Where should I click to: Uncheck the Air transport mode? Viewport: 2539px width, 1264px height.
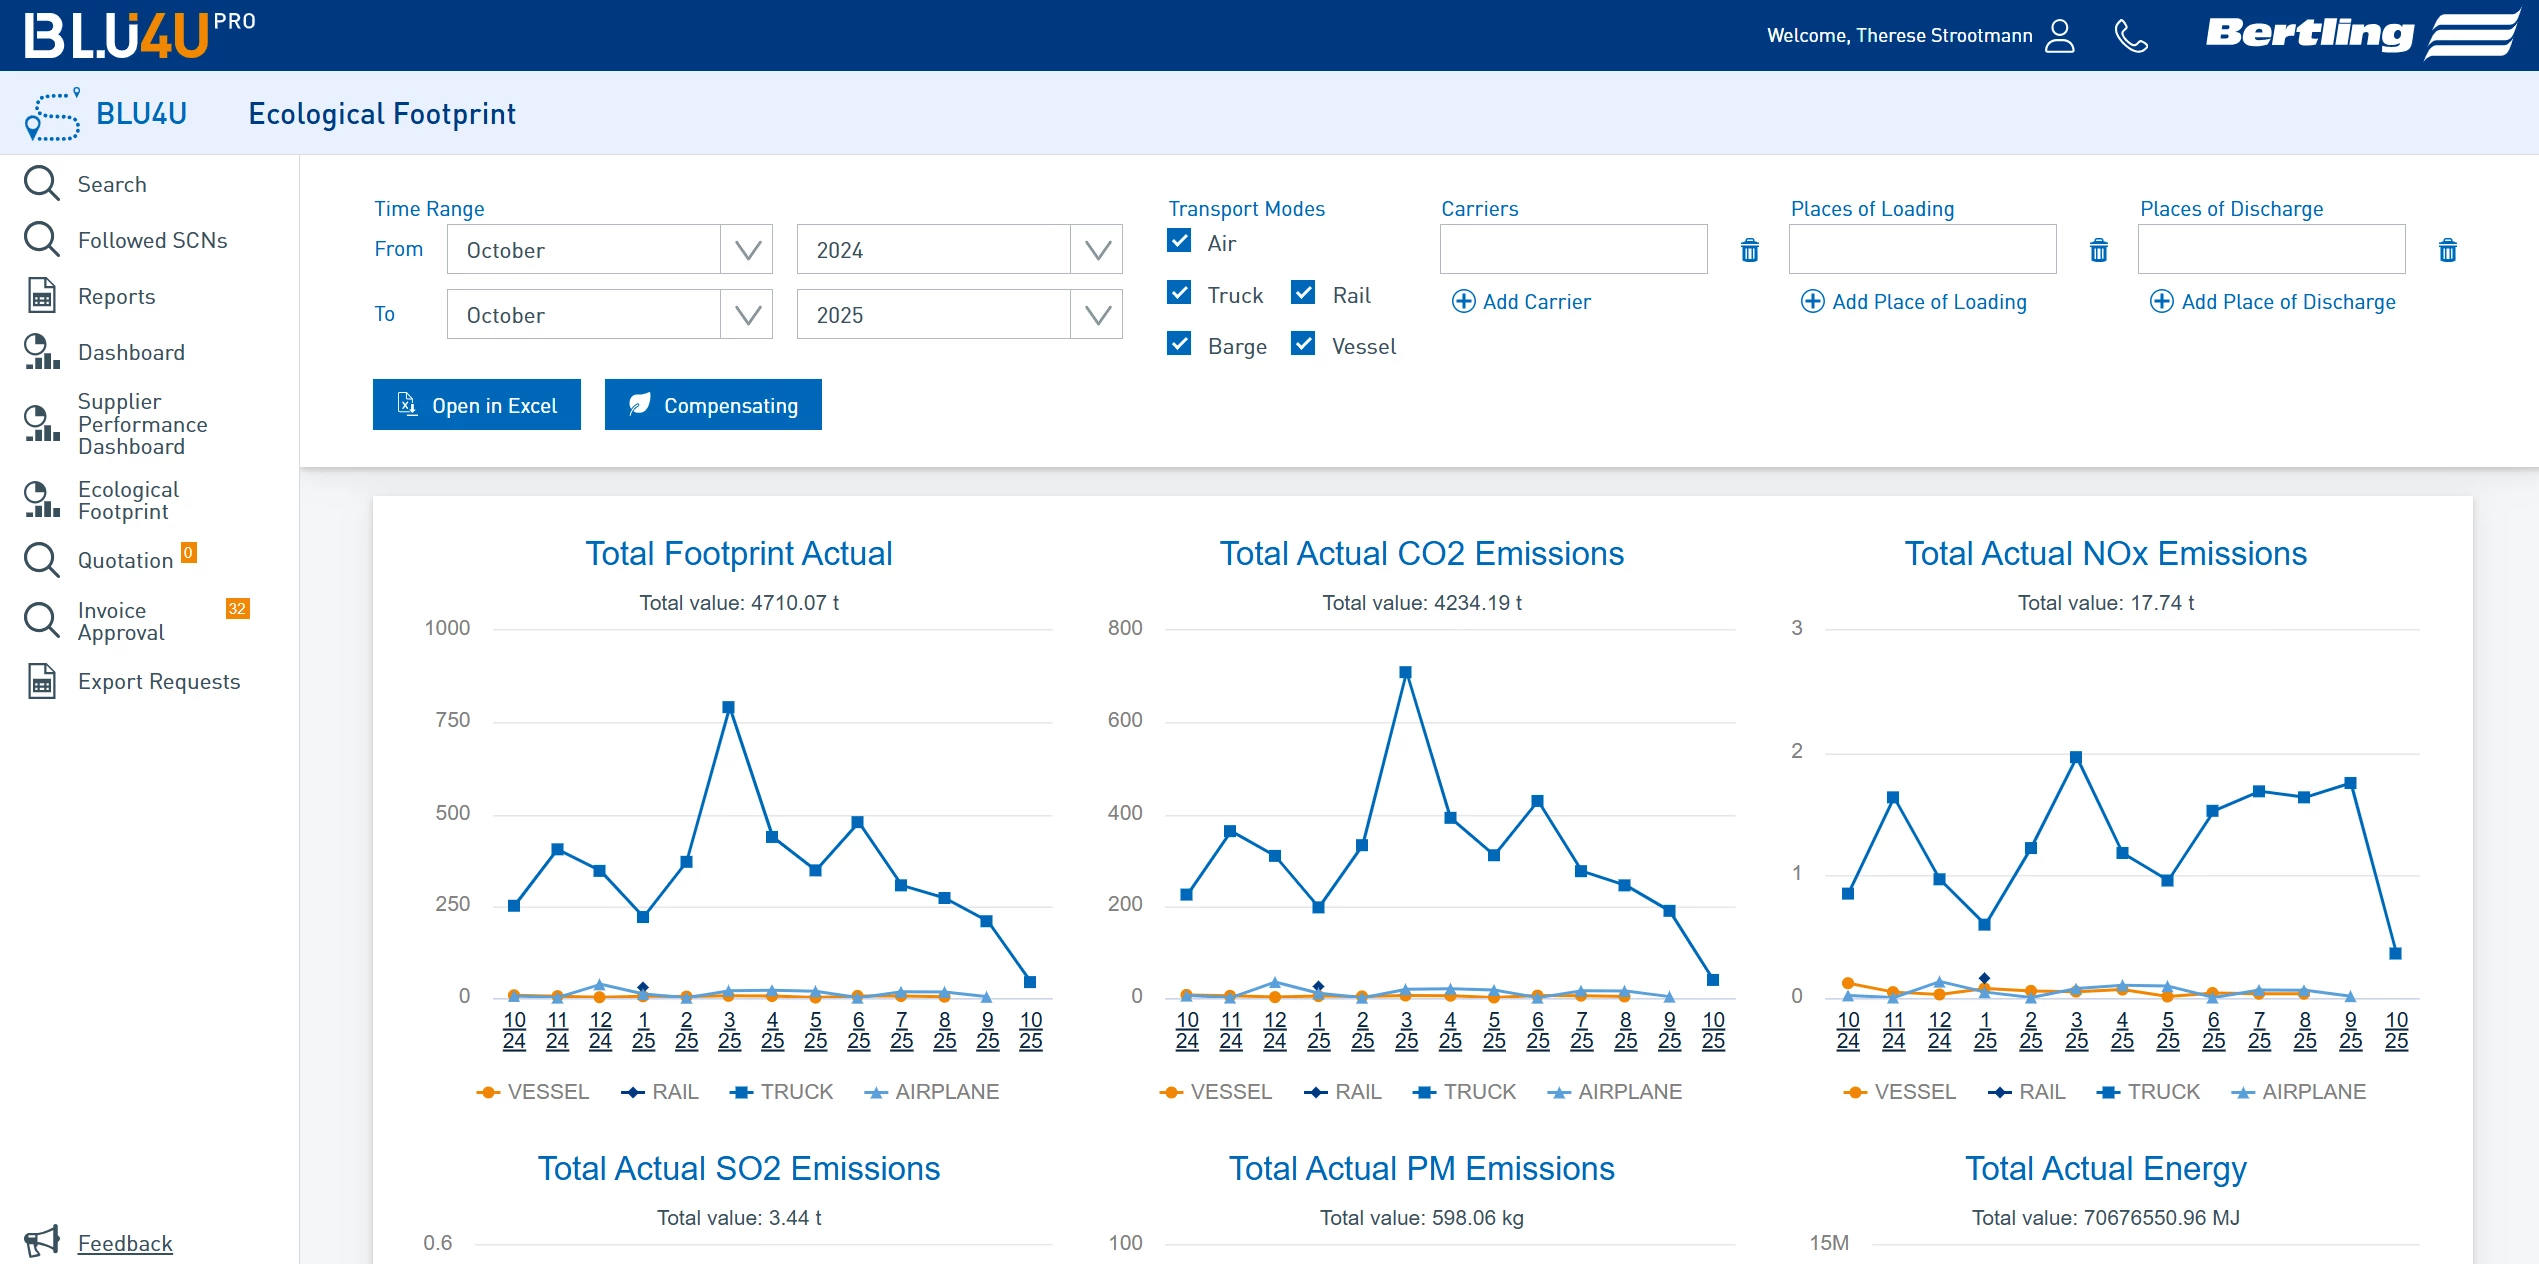[1179, 241]
